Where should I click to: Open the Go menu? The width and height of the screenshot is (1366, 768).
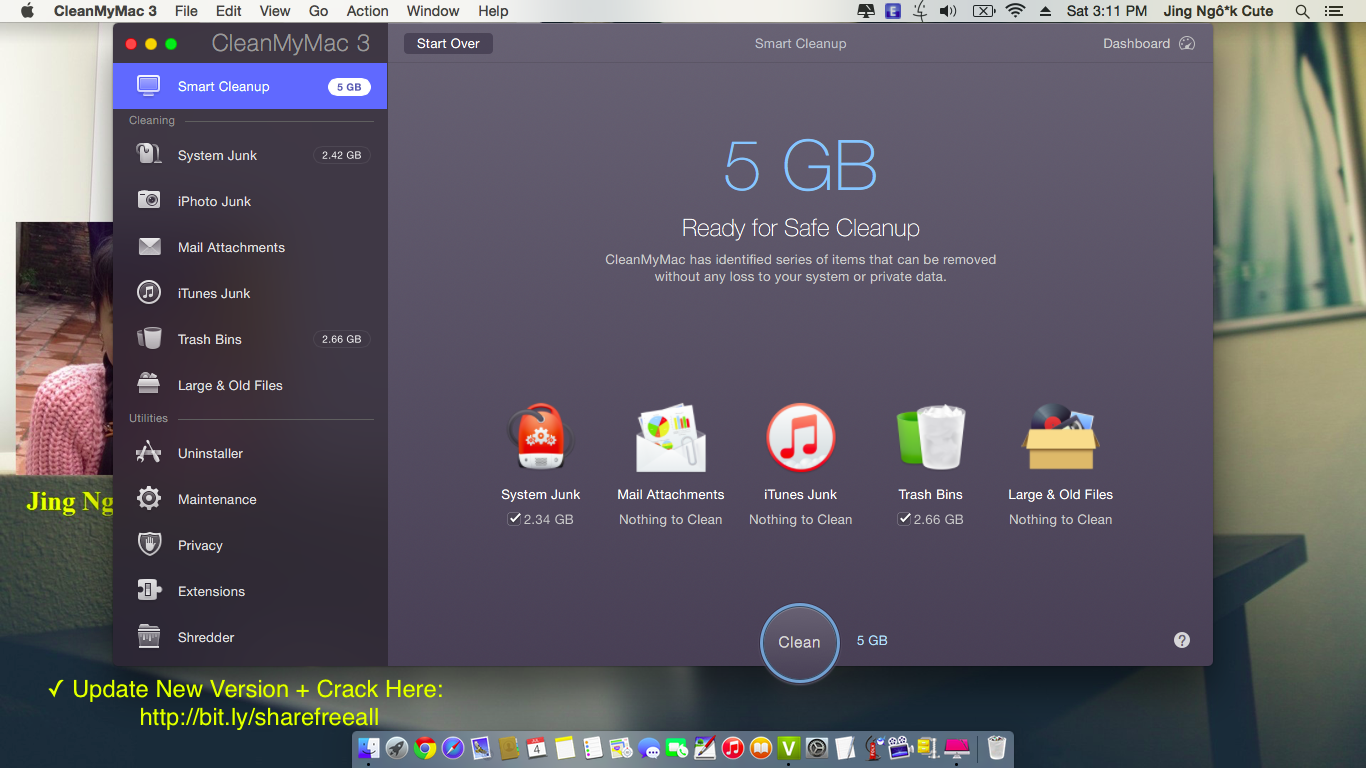(x=318, y=11)
